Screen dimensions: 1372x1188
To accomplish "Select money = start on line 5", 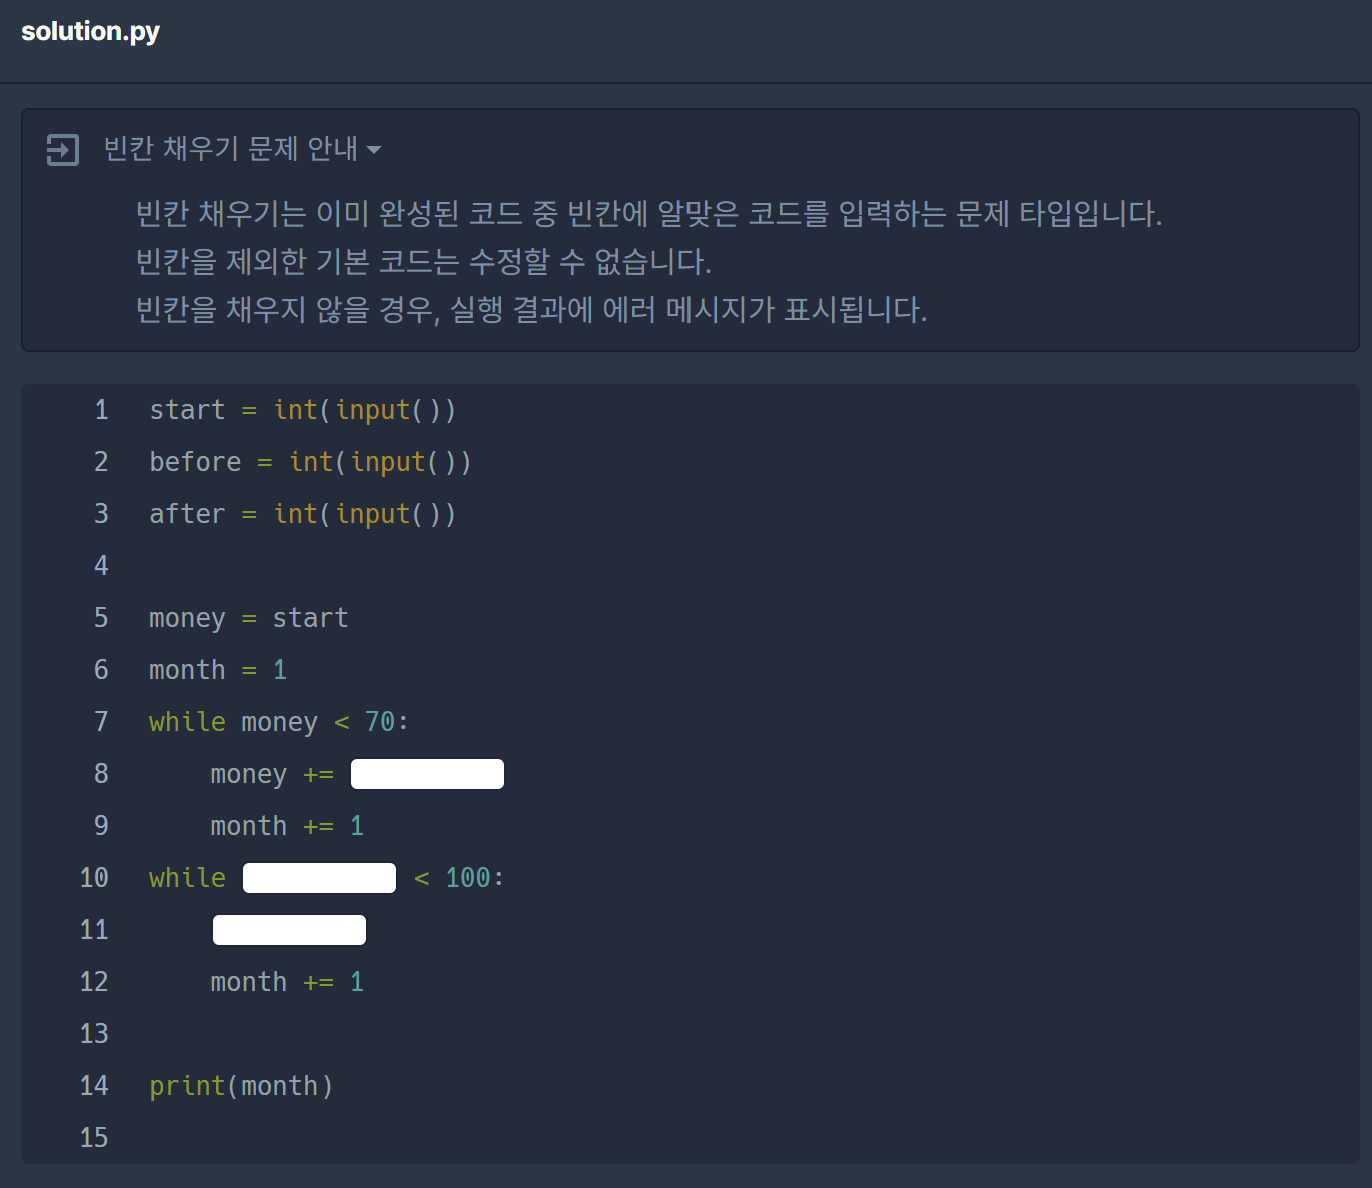I will pyautogui.click(x=248, y=617).
